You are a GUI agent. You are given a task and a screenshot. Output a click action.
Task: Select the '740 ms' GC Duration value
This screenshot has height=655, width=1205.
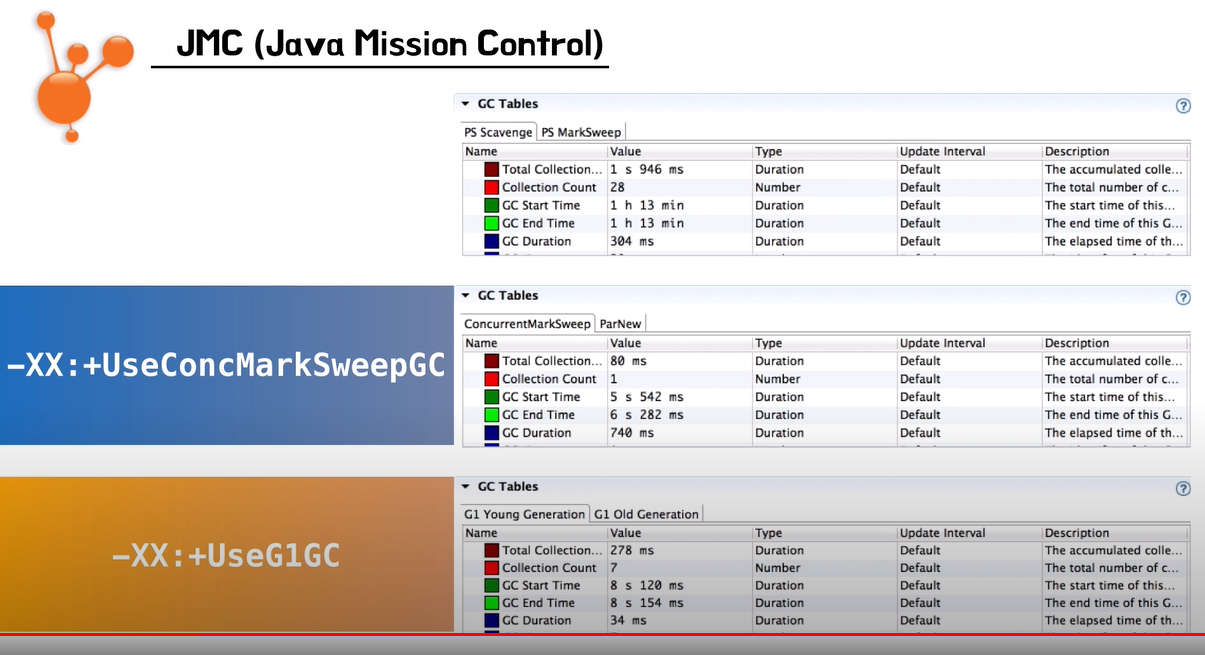tap(632, 433)
